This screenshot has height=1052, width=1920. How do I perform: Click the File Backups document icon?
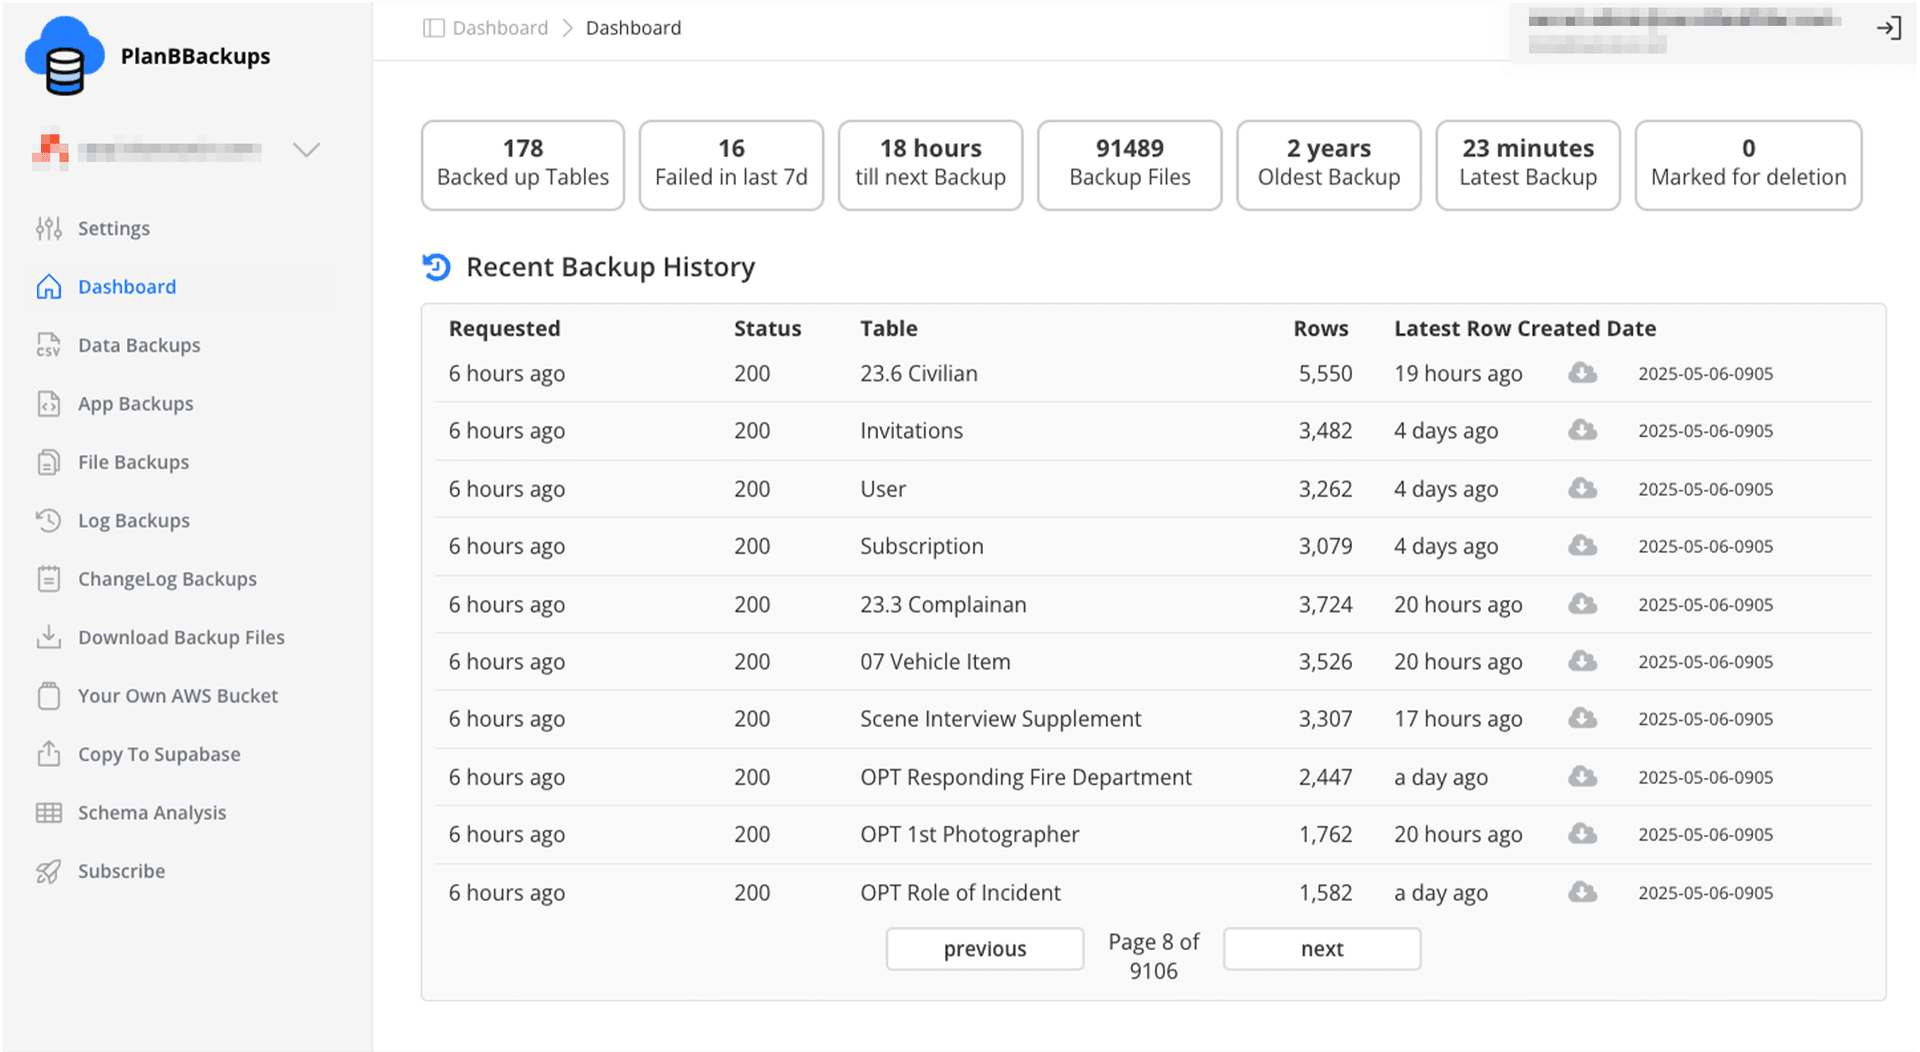click(x=49, y=462)
